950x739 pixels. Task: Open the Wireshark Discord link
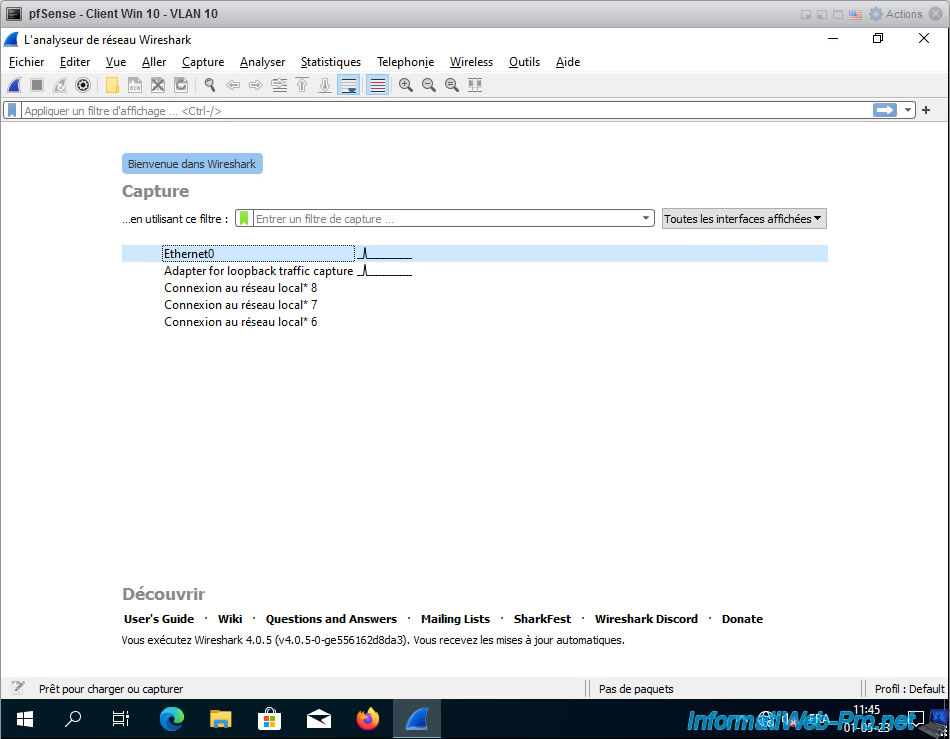pyautogui.click(x=646, y=619)
